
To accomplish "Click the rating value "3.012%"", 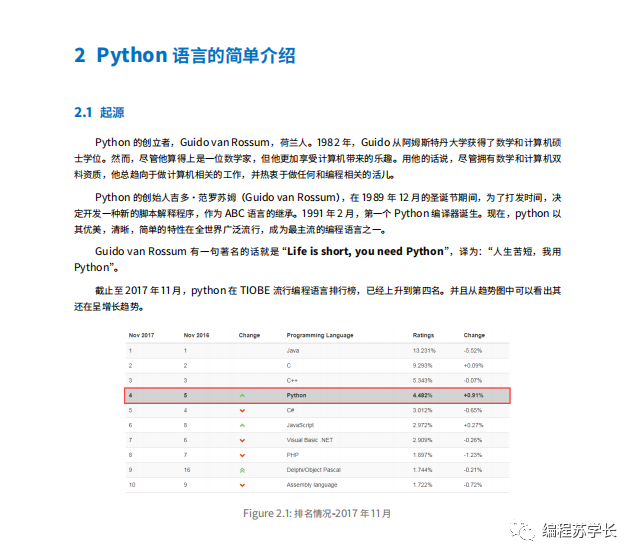I will pos(422,410).
